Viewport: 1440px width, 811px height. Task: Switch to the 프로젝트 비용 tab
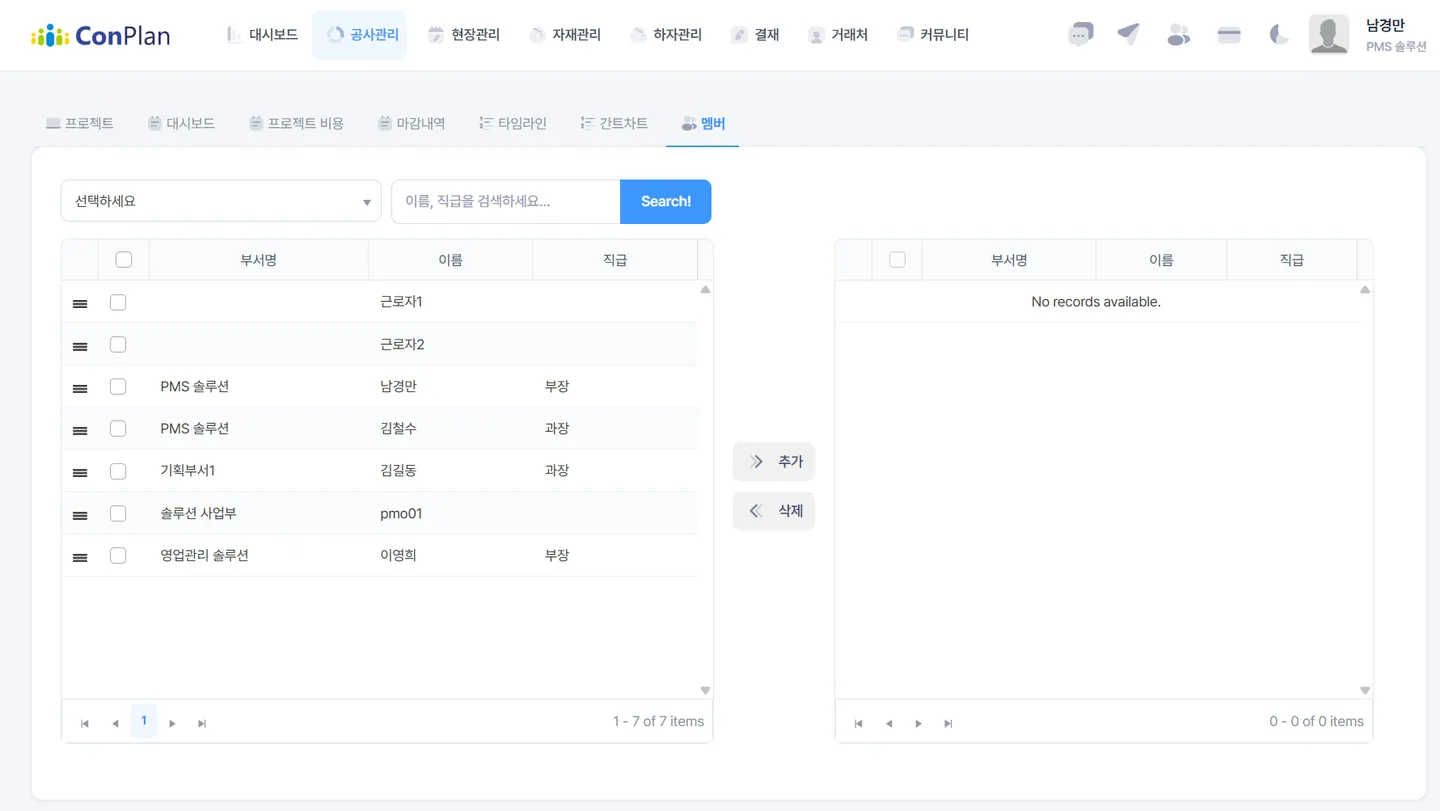click(x=296, y=123)
